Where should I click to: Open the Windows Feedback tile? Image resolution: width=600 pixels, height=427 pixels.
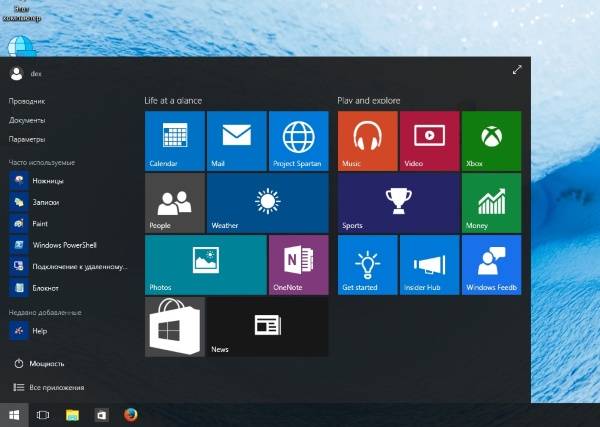[491, 265]
